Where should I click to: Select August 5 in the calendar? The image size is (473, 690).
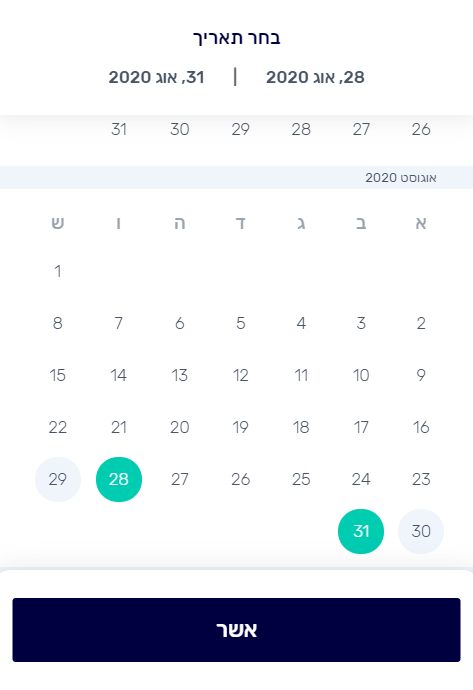[240, 323]
